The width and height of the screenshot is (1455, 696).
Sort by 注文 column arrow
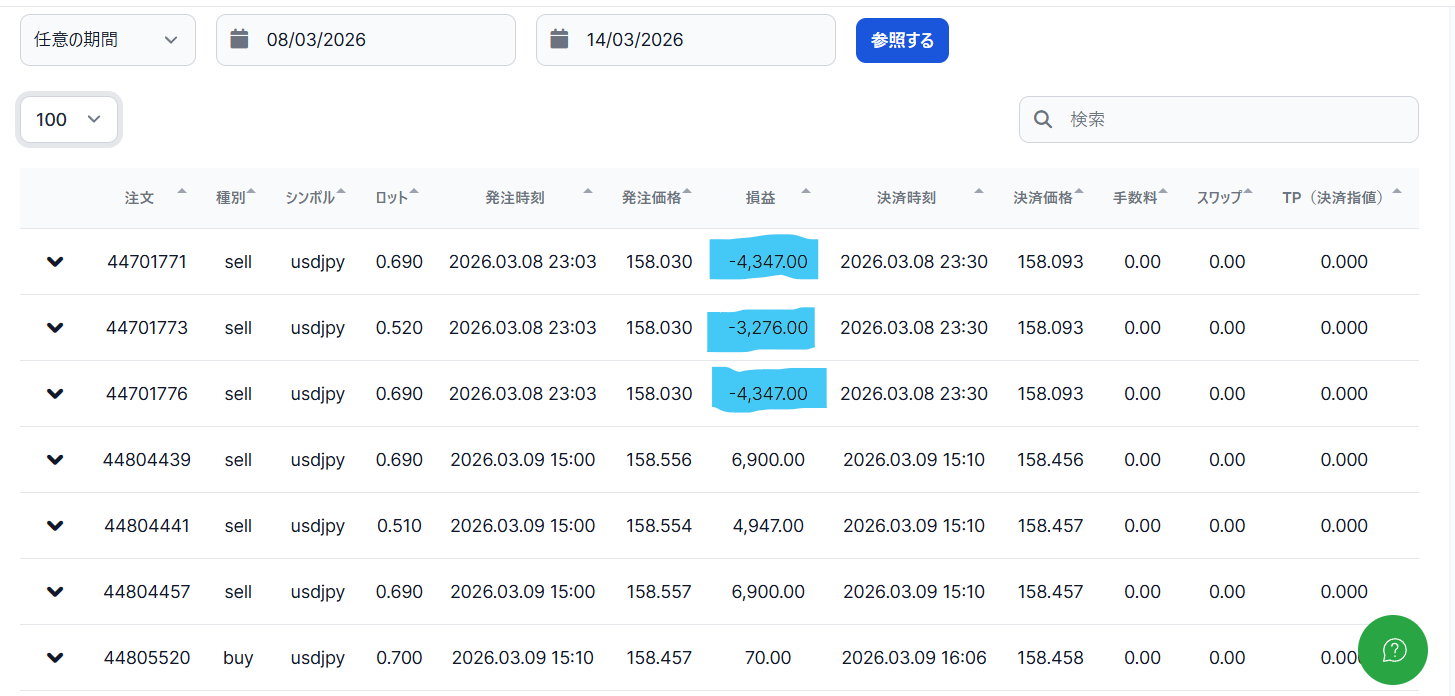[181, 191]
